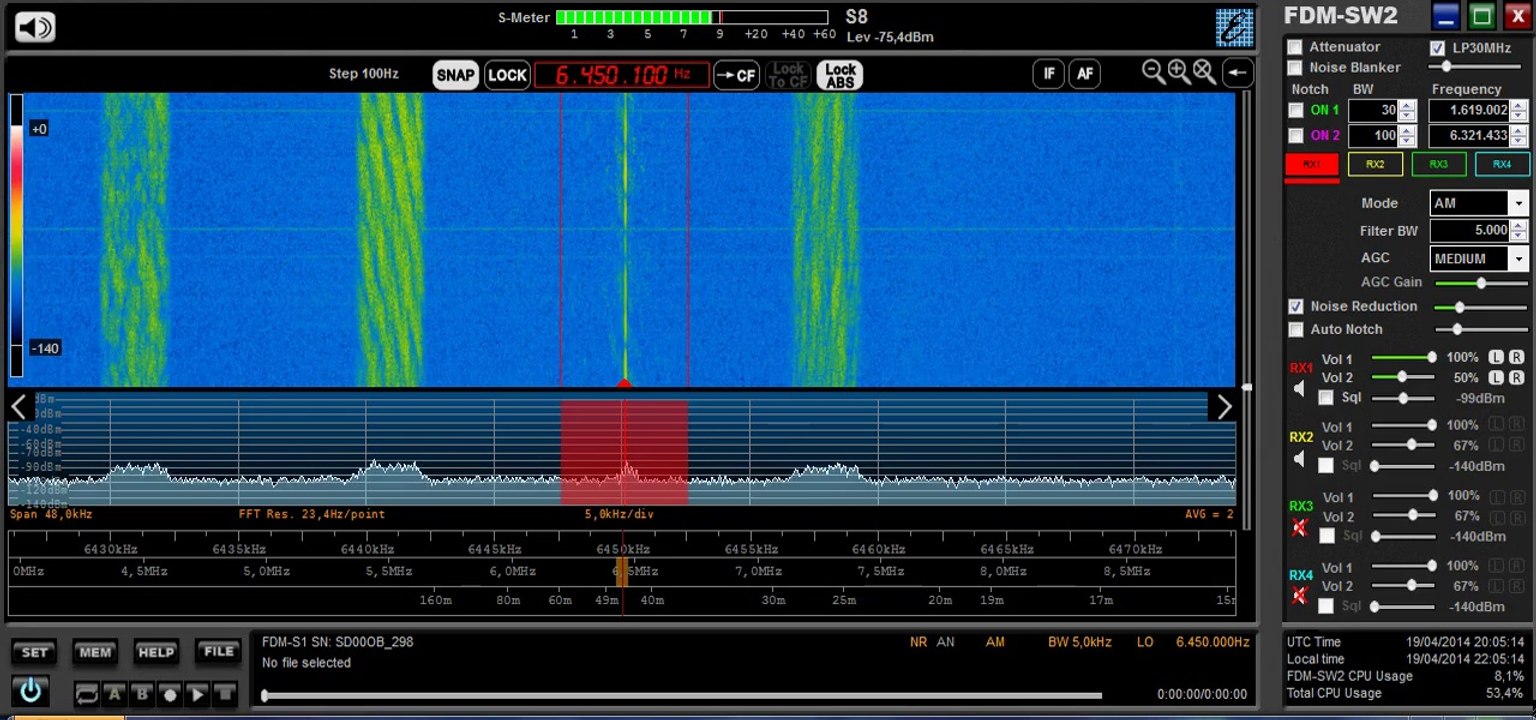This screenshot has width=1536, height=720.
Task: Click the left-arrow button beside zoom icons
Action: tap(1237, 73)
